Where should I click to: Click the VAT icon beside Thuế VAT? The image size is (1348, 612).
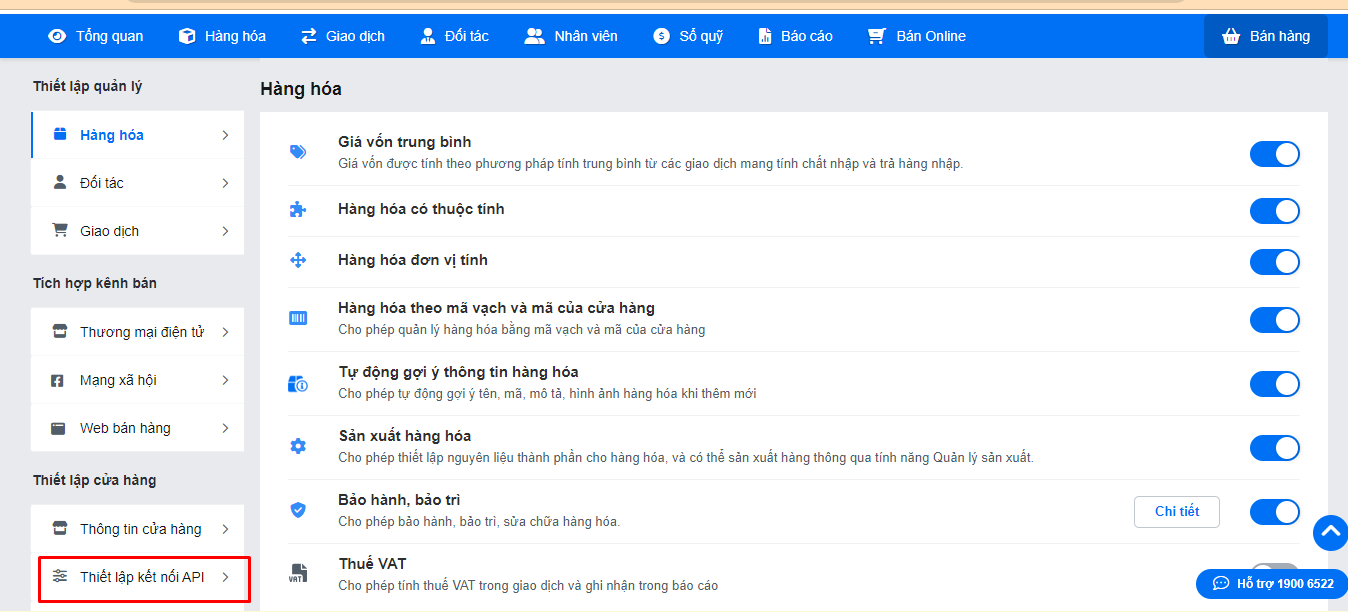click(298, 574)
